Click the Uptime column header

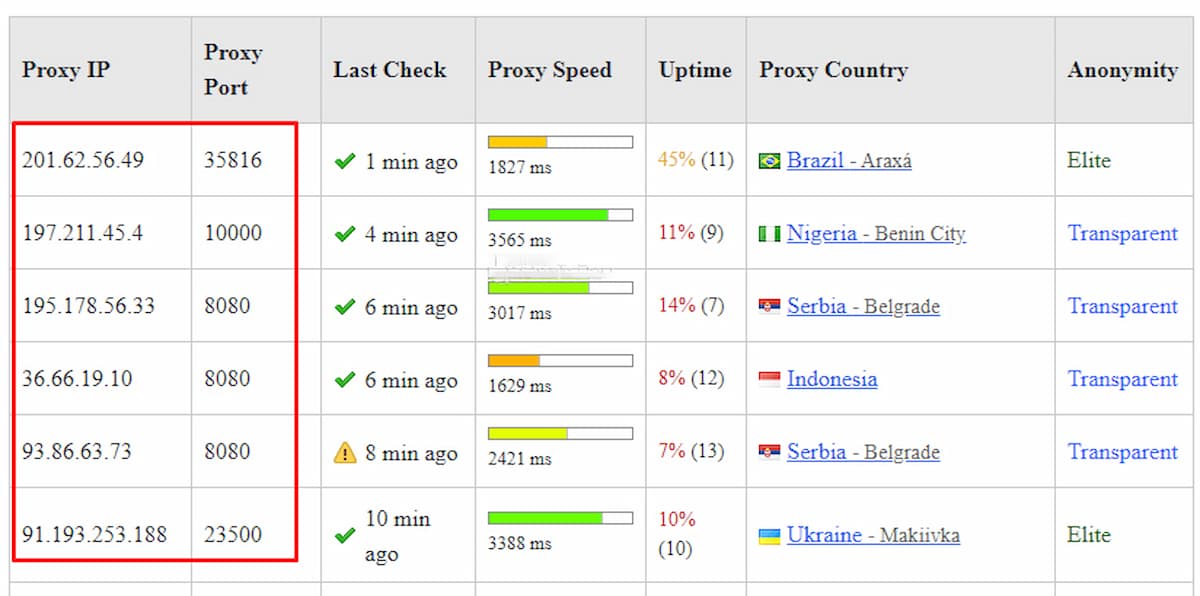click(x=695, y=70)
